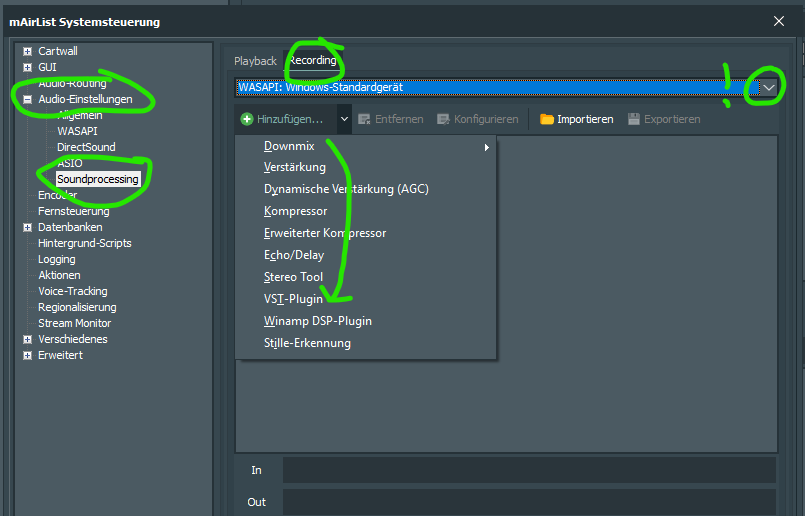Choose Kompressor from the menu
This screenshot has width=805, height=516.
coord(295,211)
